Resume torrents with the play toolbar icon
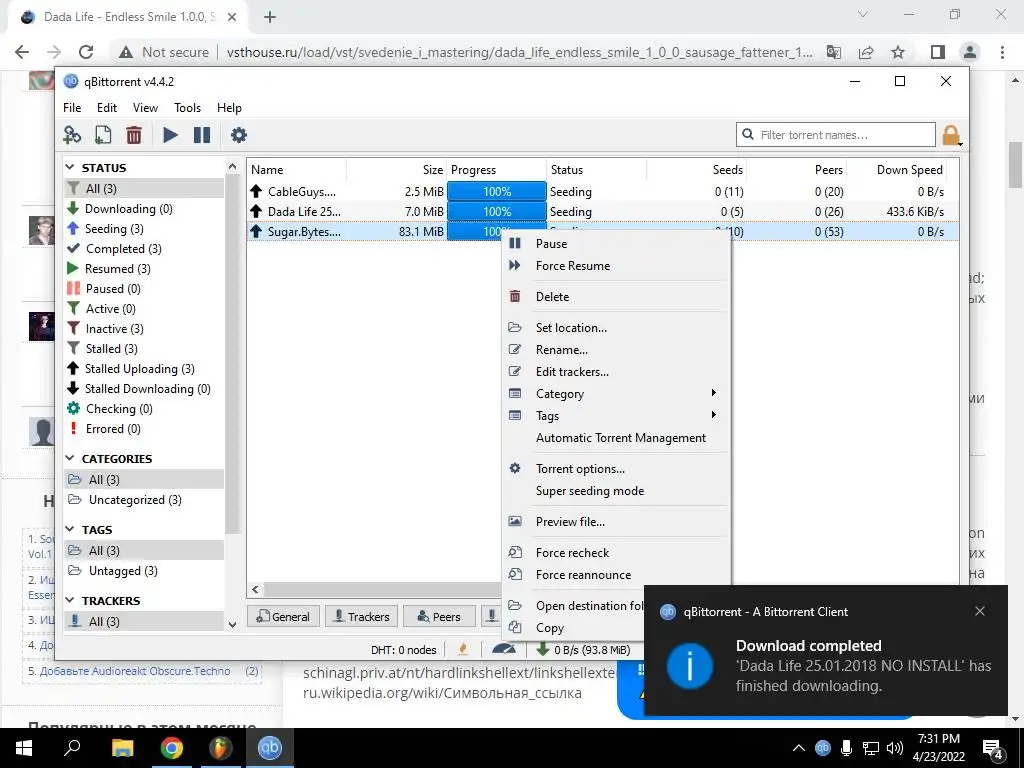1024x768 pixels. click(170, 135)
